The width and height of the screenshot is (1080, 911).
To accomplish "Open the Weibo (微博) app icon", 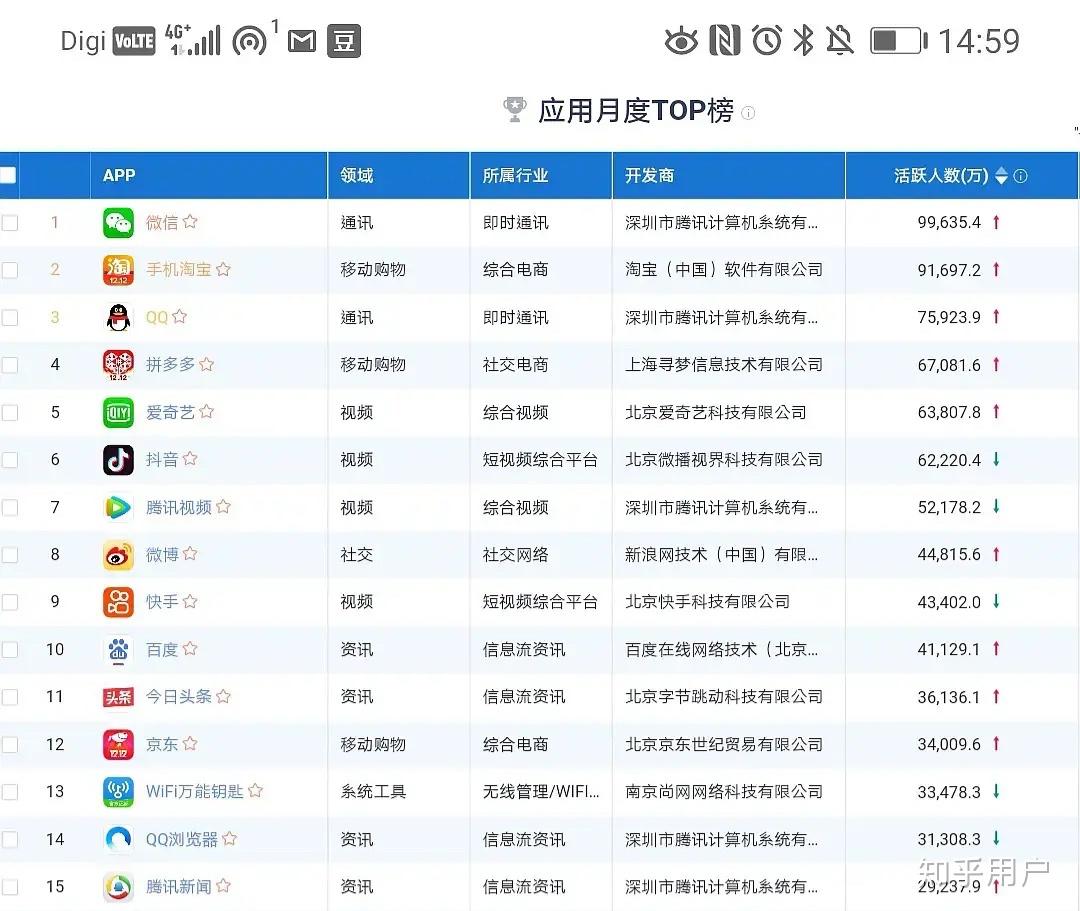I will click(x=118, y=555).
